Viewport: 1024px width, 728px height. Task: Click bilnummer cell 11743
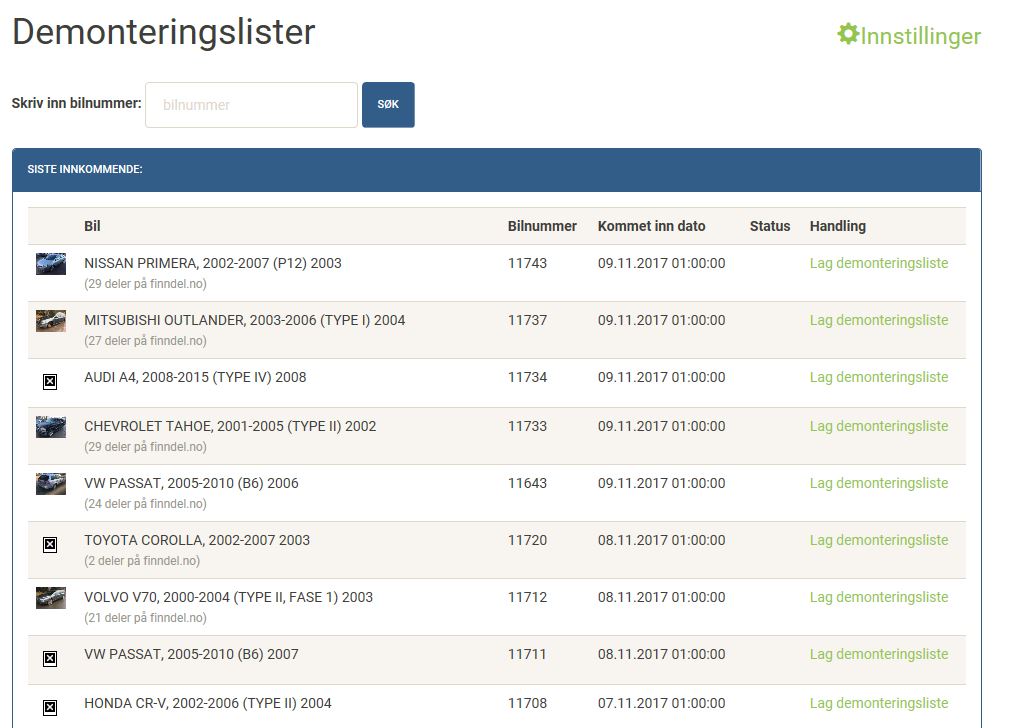pyautogui.click(x=527, y=263)
